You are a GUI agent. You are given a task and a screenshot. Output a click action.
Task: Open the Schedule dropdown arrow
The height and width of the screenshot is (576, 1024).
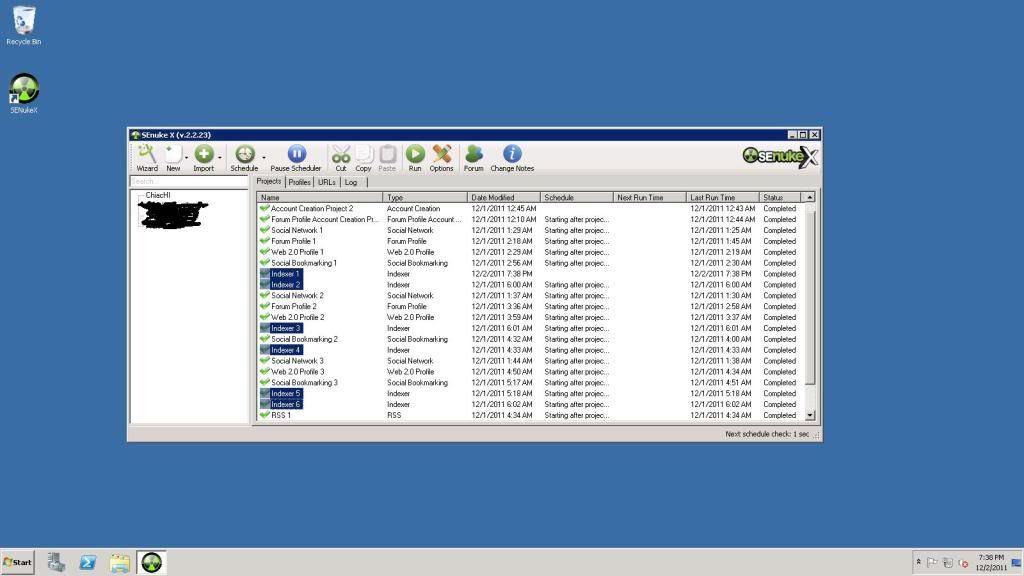pyautogui.click(x=264, y=157)
